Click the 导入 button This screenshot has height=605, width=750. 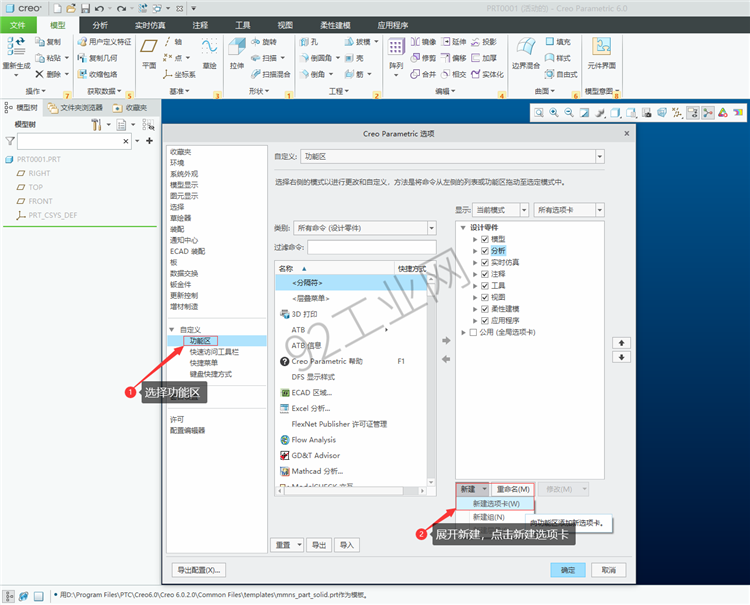click(347, 545)
